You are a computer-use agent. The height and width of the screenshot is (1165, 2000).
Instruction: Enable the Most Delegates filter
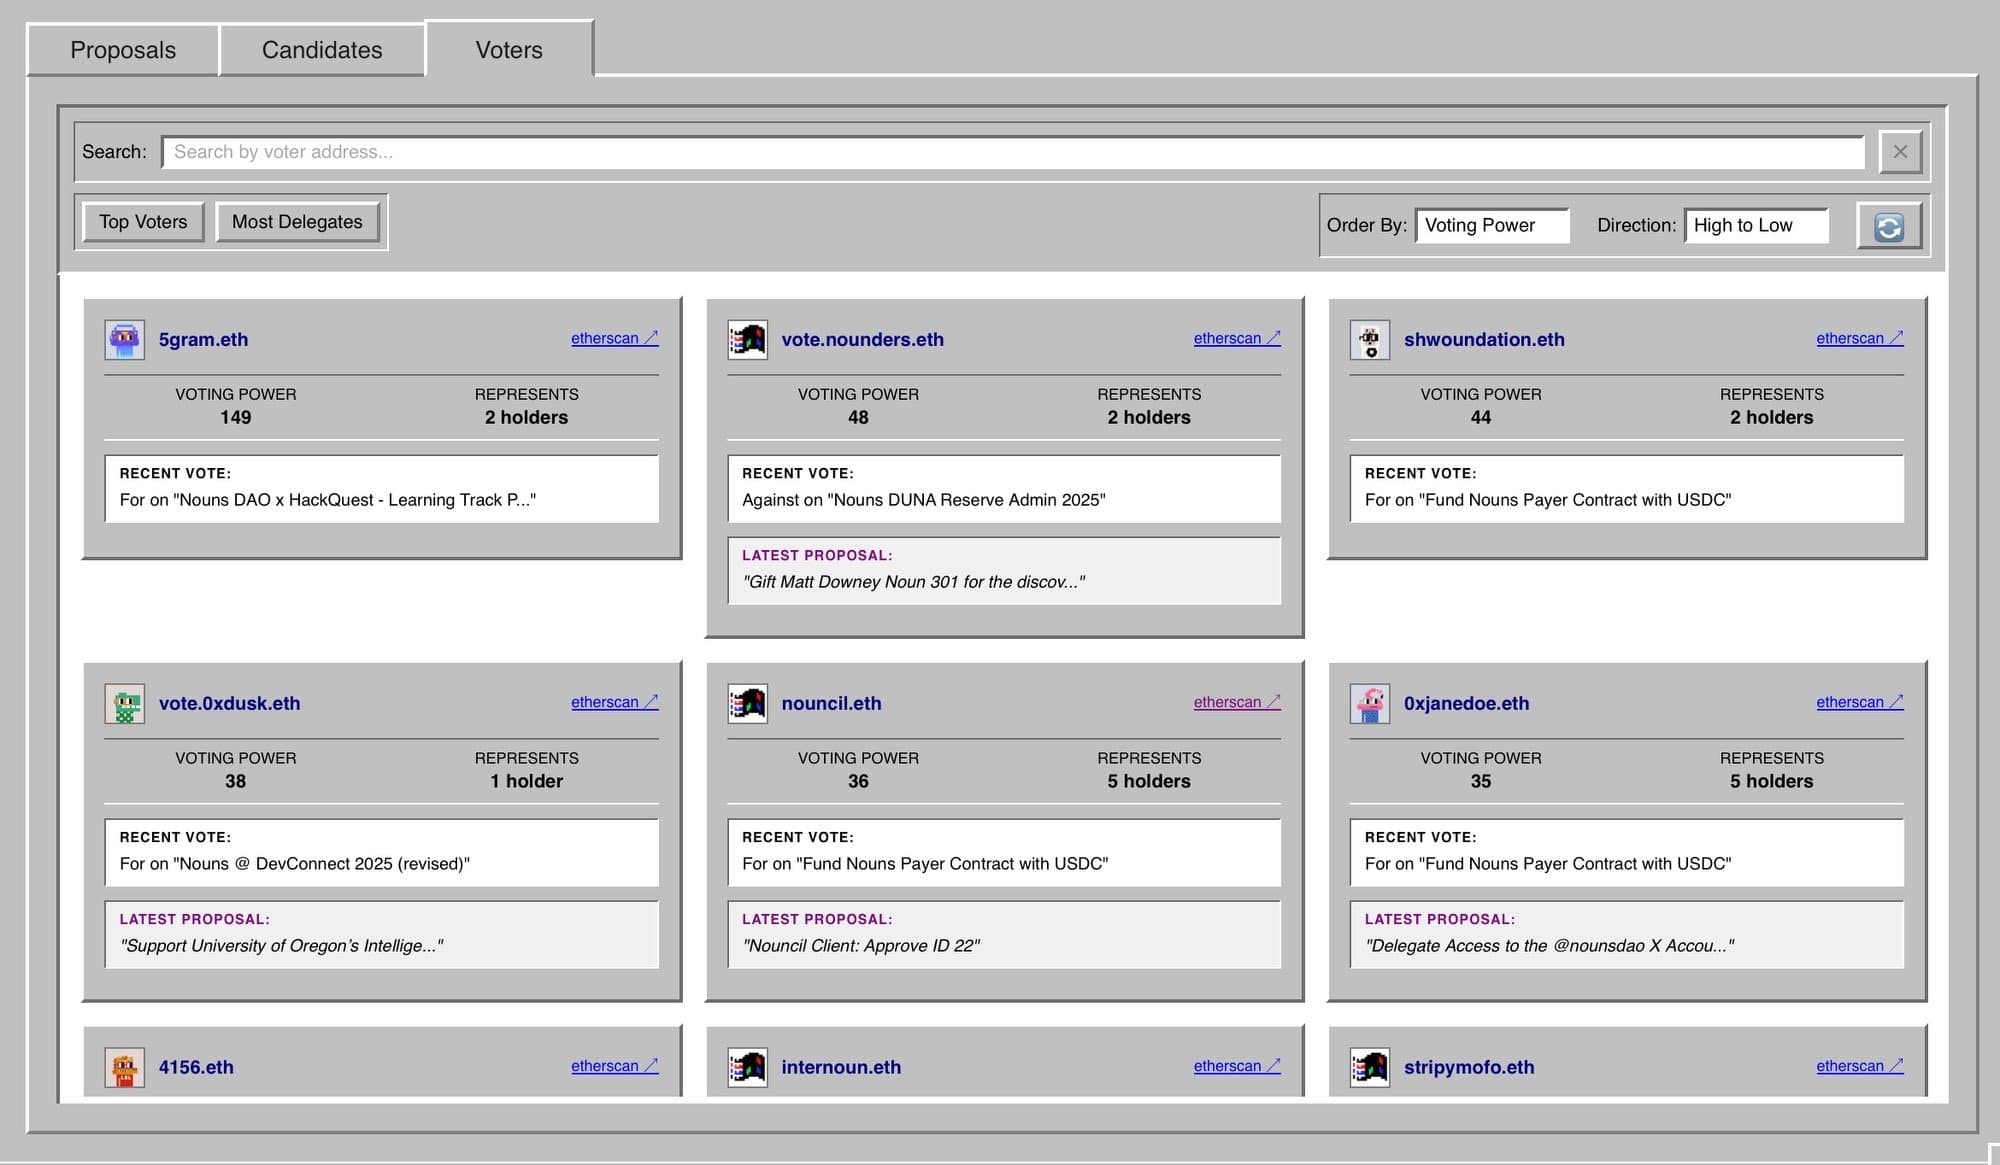[x=297, y=221]
